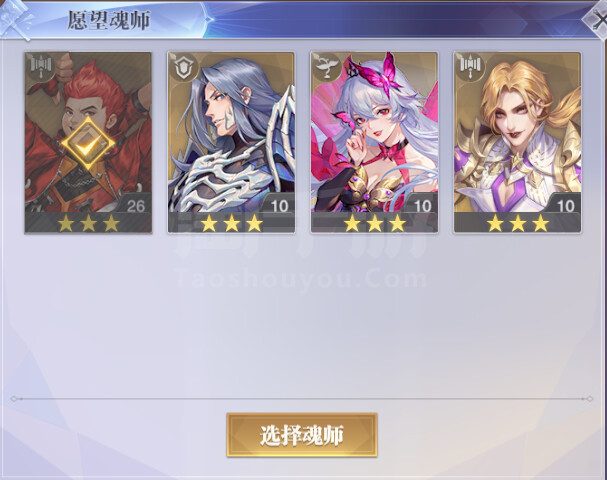The width and height of the screenshot is (607, 480).
Task: Click the shield defense icon on silver-haired card
Action: click(x=184, y=68)
